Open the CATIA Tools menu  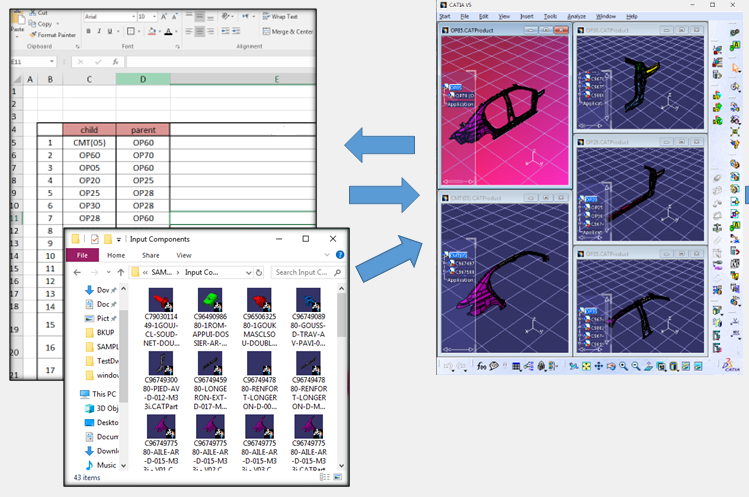550,16
